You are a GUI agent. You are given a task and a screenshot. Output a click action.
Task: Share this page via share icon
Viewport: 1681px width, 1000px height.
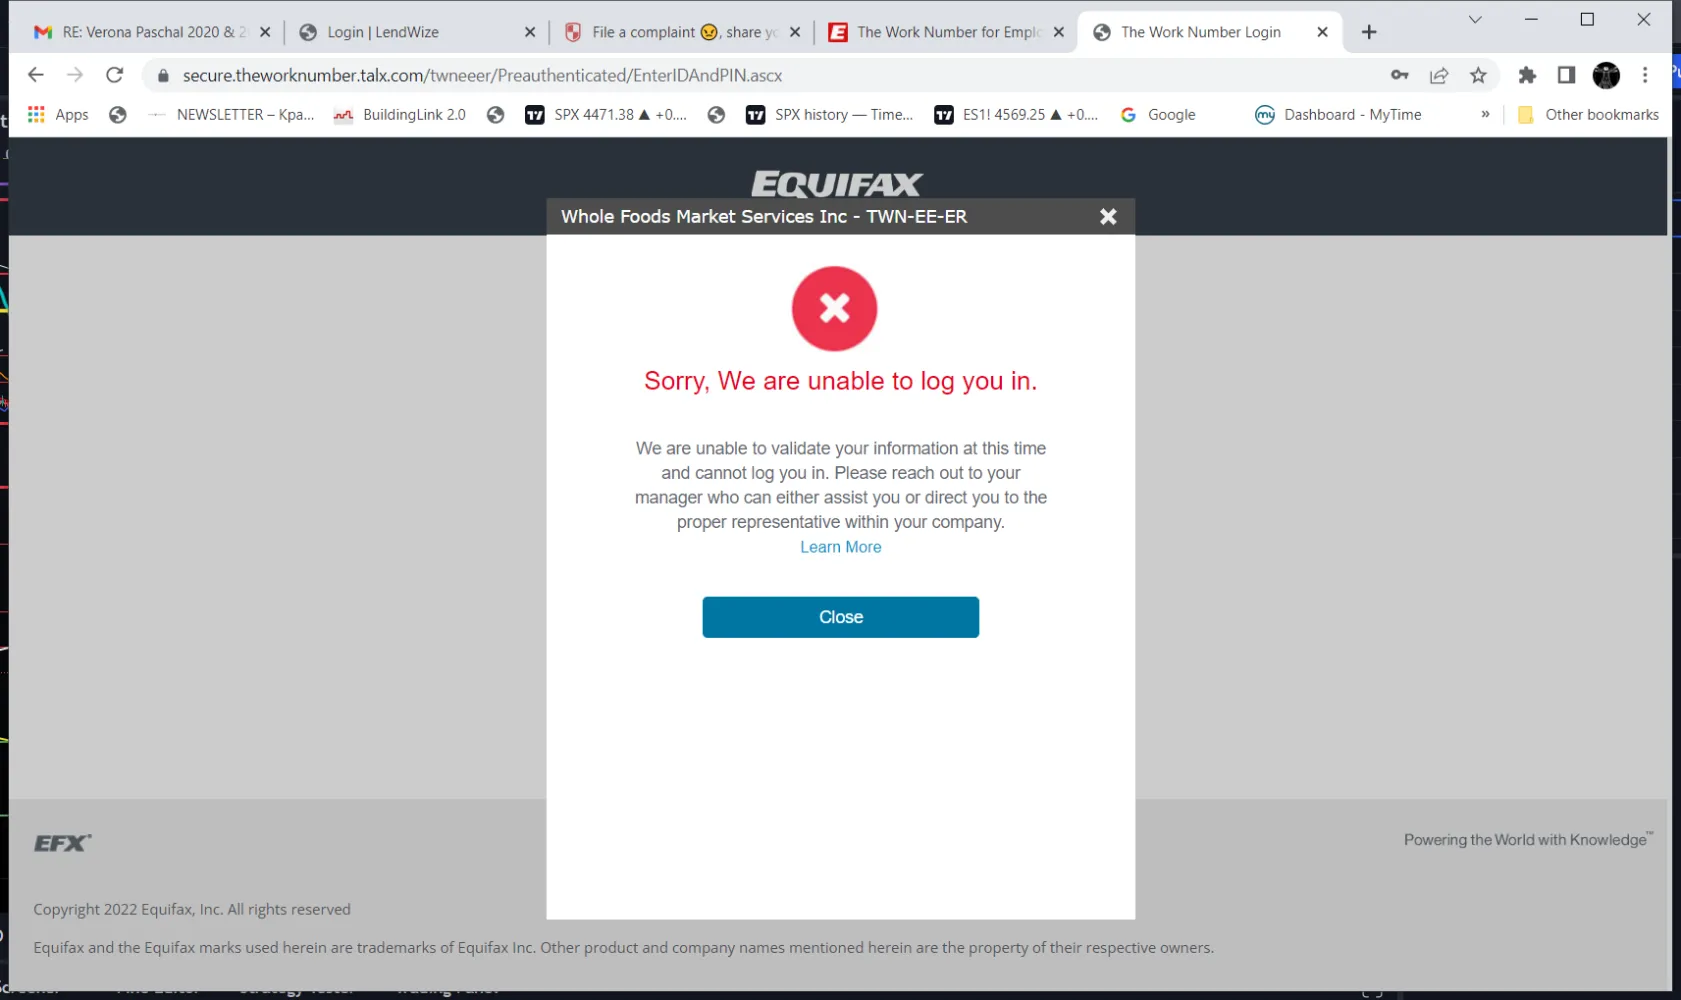1439,75
